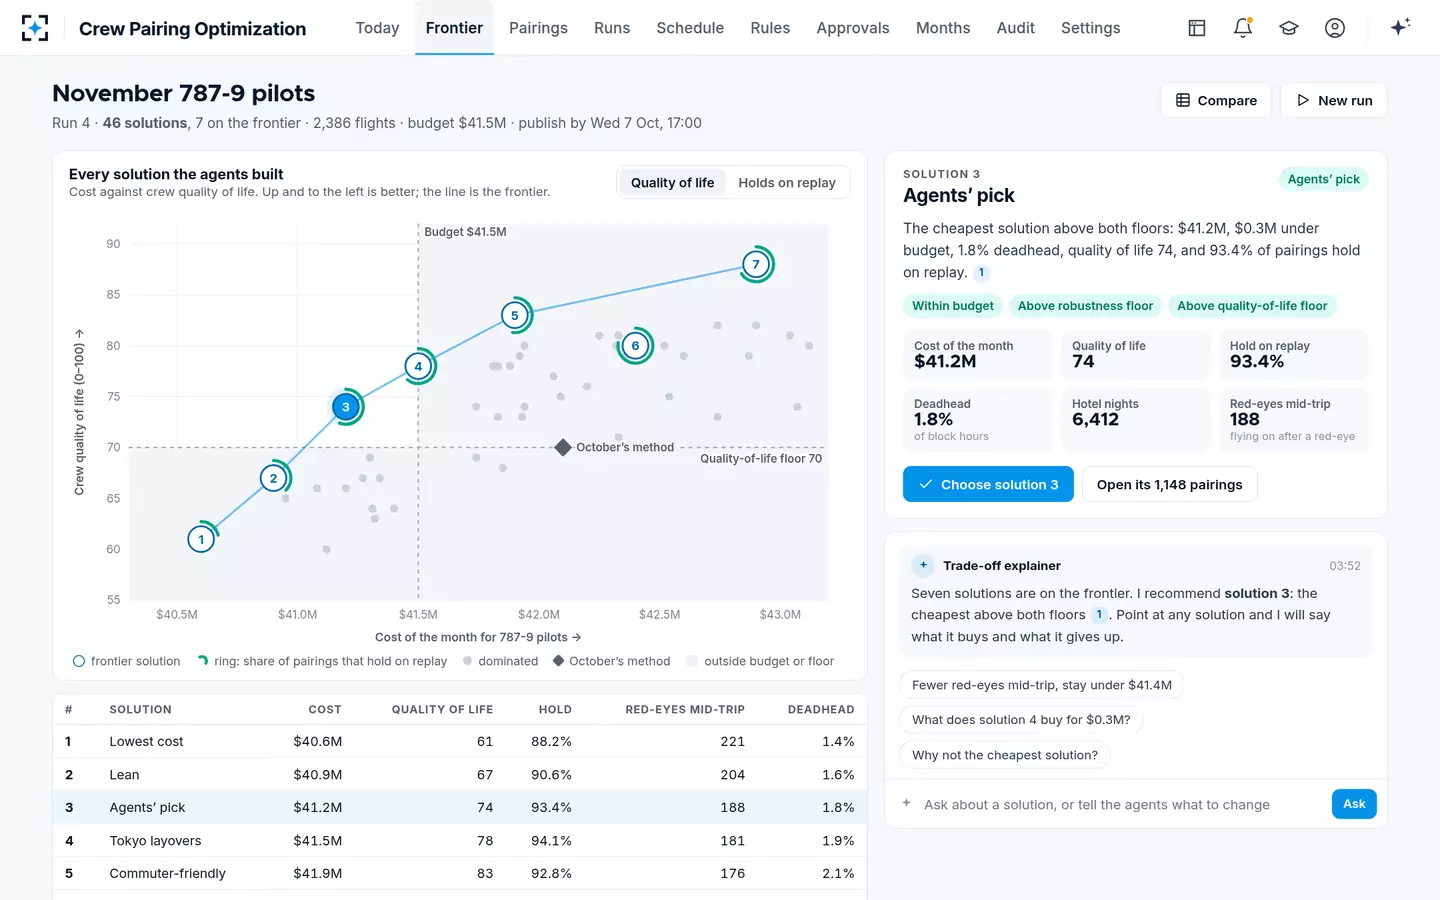The height and width of the screenshot is (900, 1440).
Task: Open its 1,148 pairings
Action: [1169, 484]
